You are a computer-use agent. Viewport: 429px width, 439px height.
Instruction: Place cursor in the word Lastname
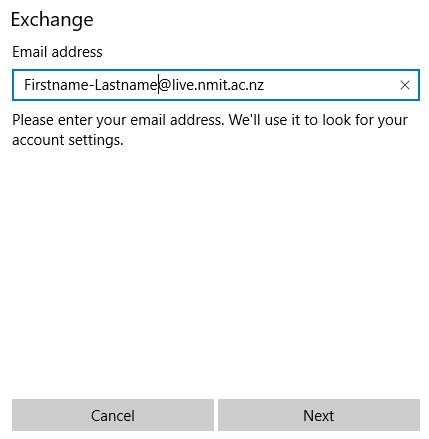[x=126, y=85]
